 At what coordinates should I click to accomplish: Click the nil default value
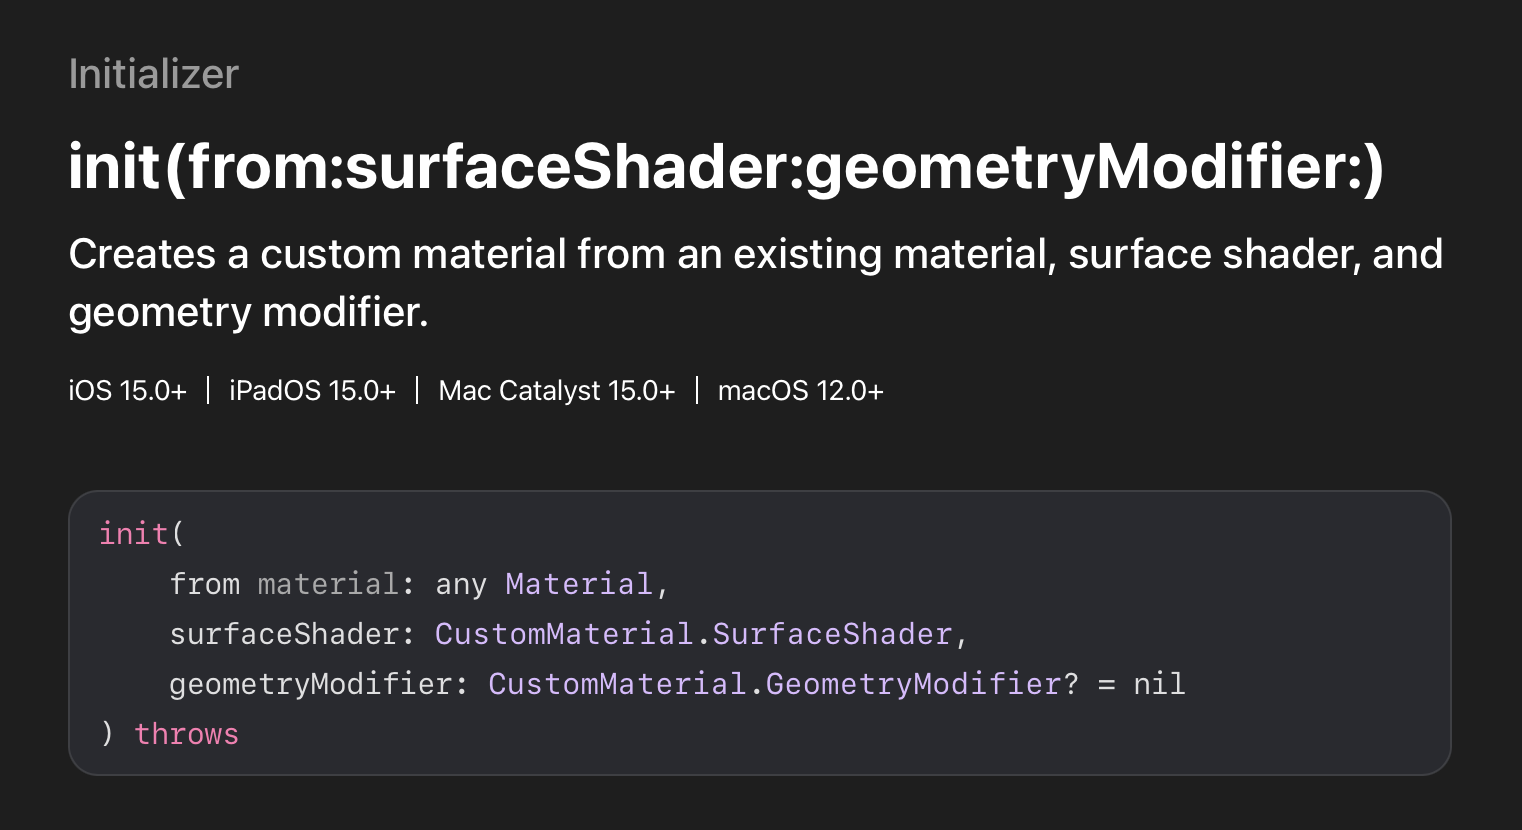coord(1159,683)
